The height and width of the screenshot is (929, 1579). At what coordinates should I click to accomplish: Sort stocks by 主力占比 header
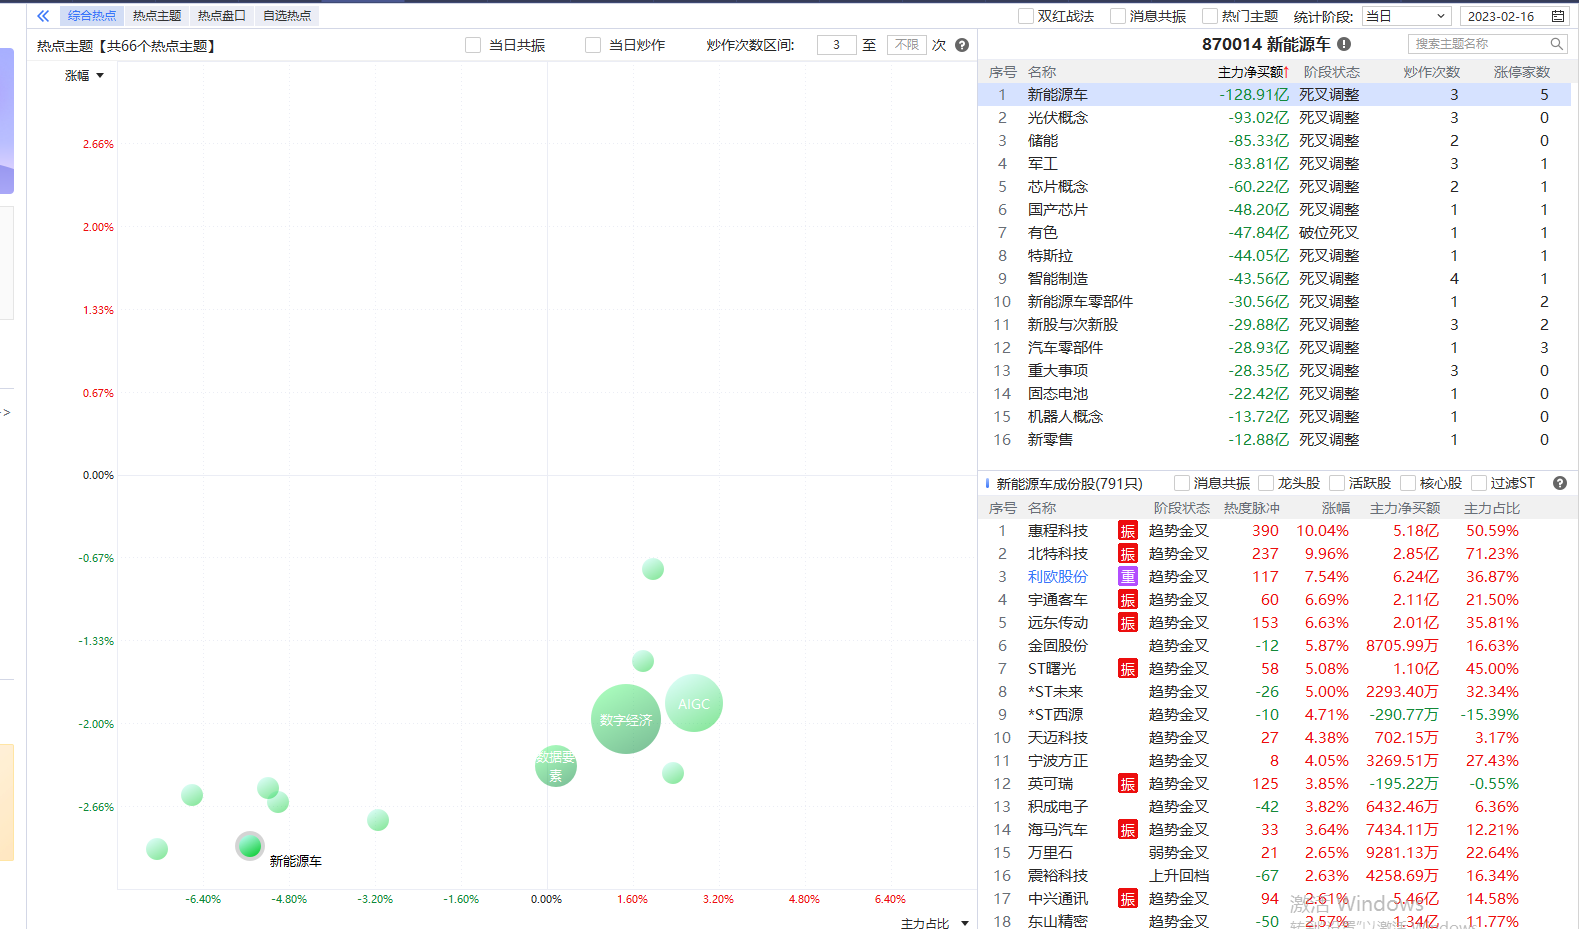1491,508
